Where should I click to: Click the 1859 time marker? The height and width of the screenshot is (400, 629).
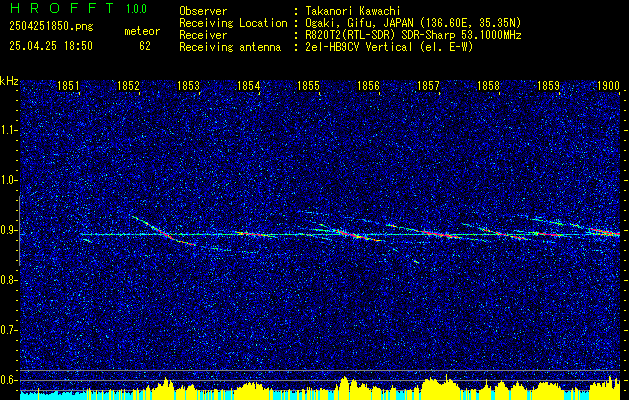pos(548,86)
